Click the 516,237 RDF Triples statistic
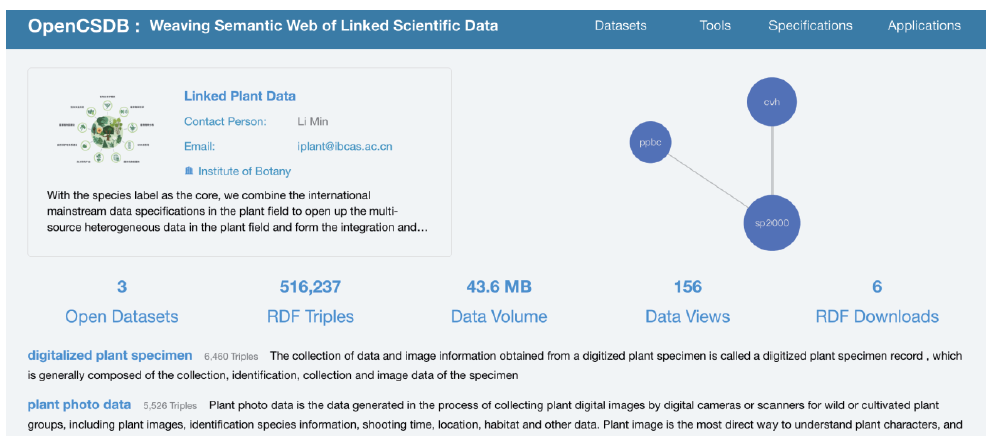997x443 pixels. pos(310,302)
